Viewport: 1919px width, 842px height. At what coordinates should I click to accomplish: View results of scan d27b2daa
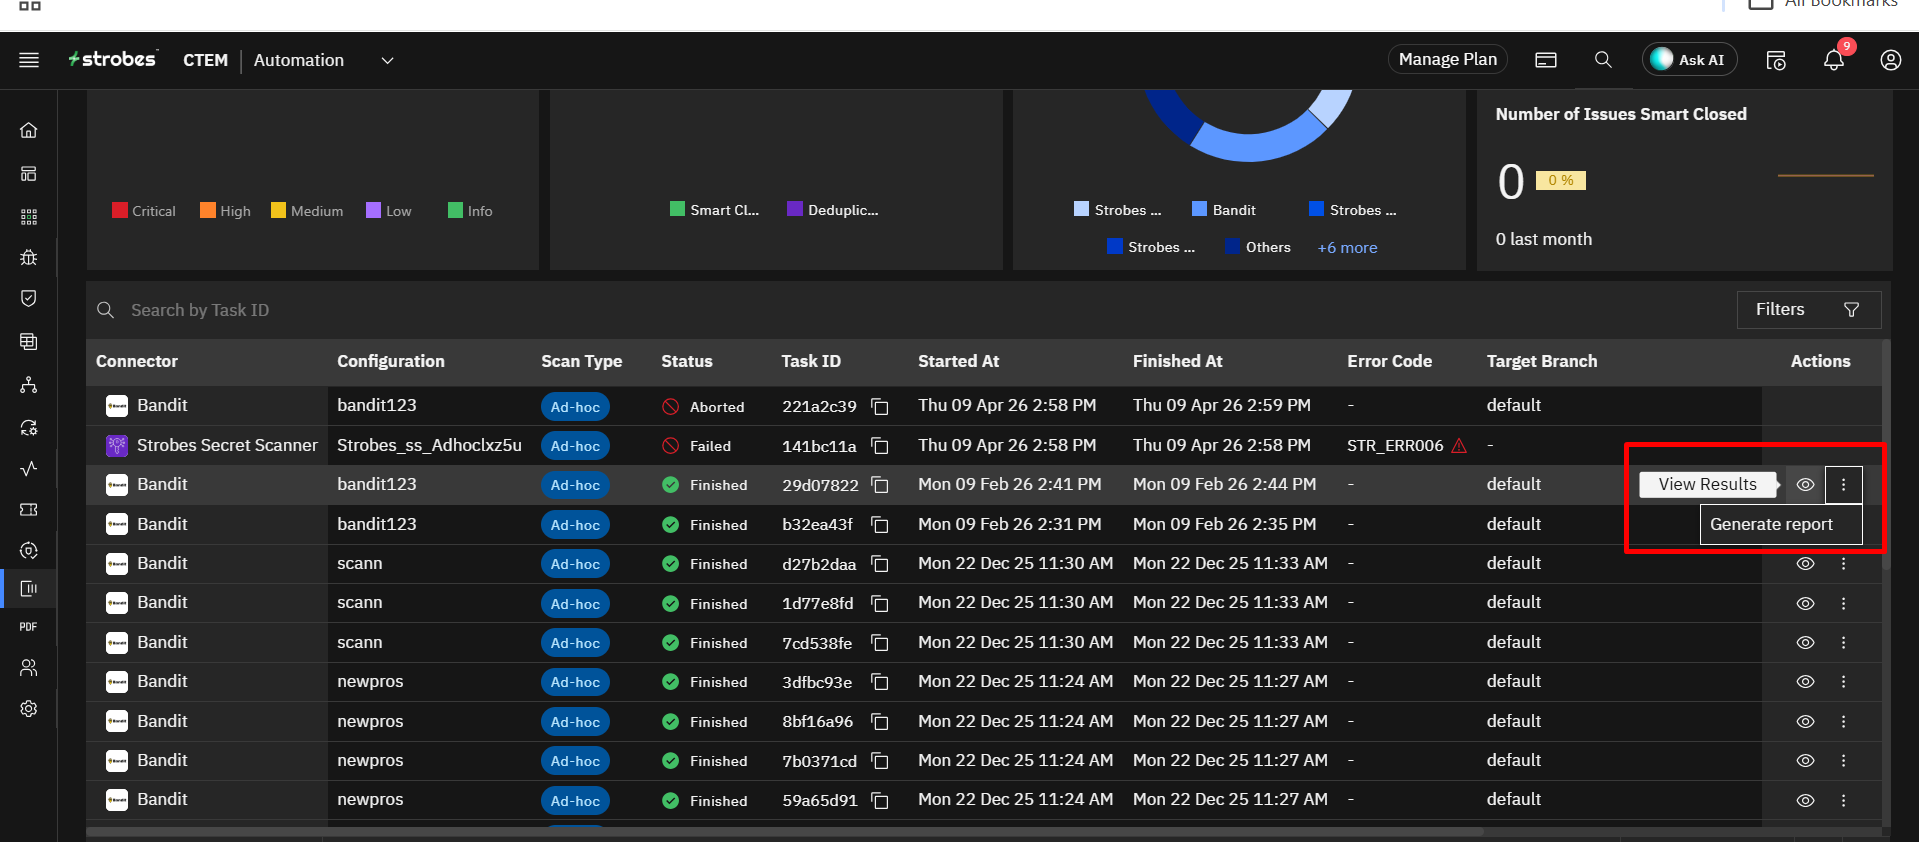pyautogui.click(x=1805, y=564)
